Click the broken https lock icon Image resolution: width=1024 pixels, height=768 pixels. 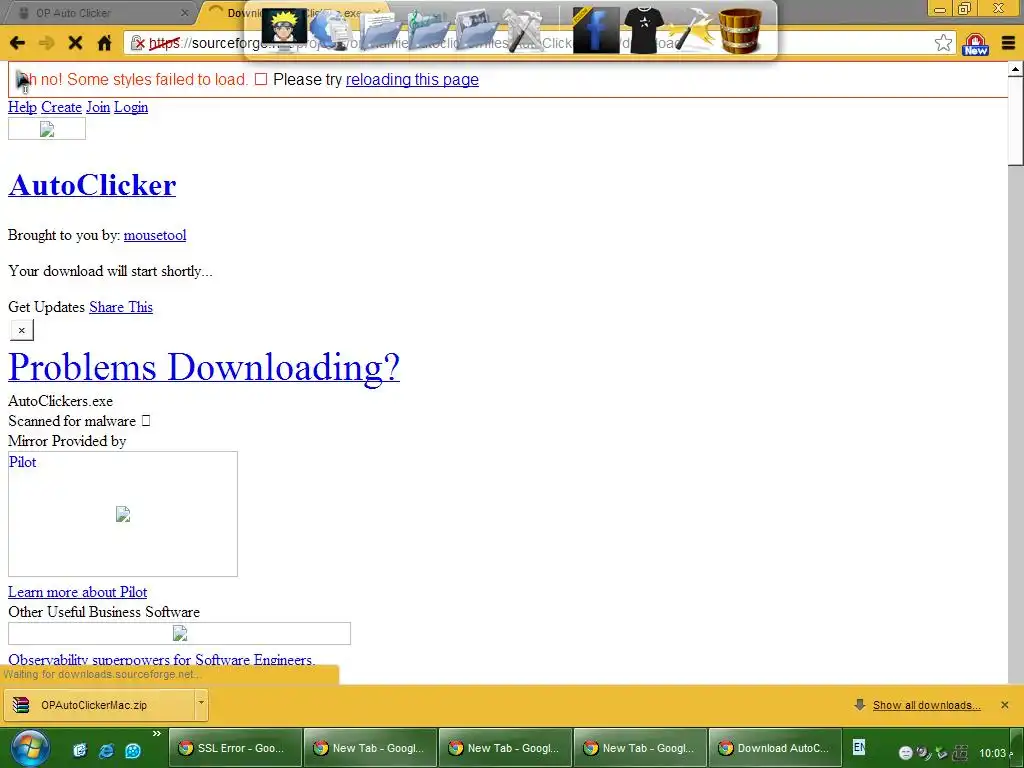coord(138,43)
